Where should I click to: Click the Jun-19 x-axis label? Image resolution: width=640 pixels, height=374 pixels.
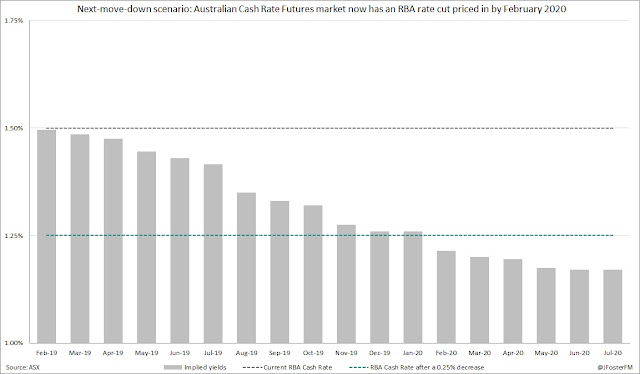tap(180, 353)
